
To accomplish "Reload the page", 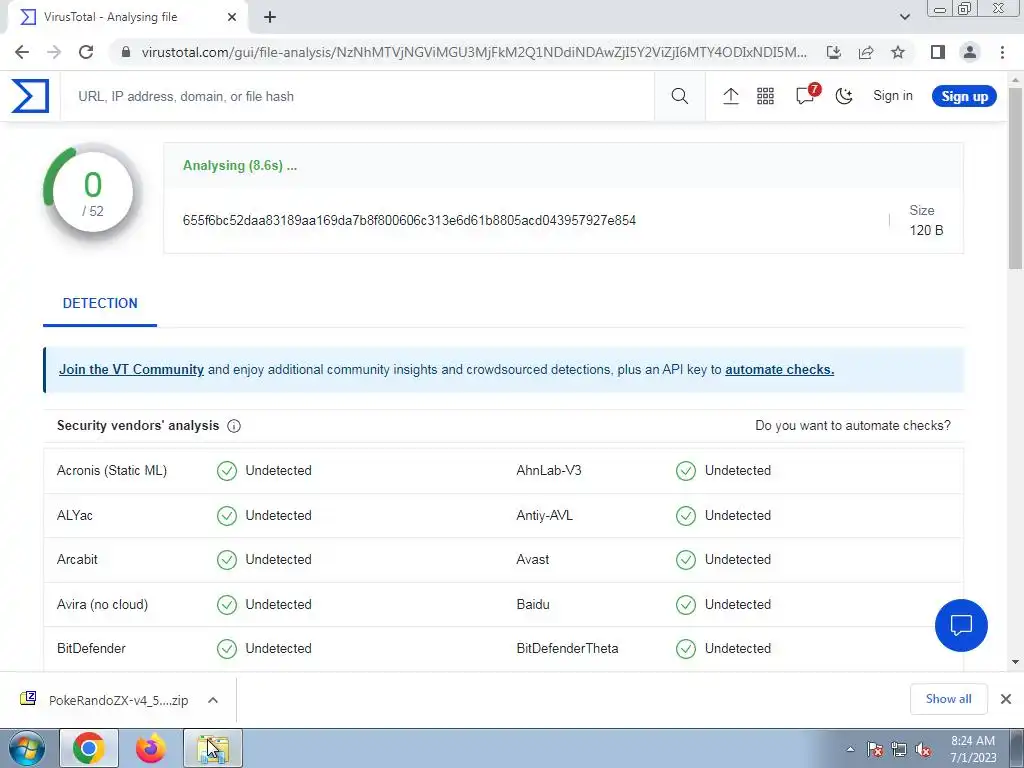I will (86, 52).
